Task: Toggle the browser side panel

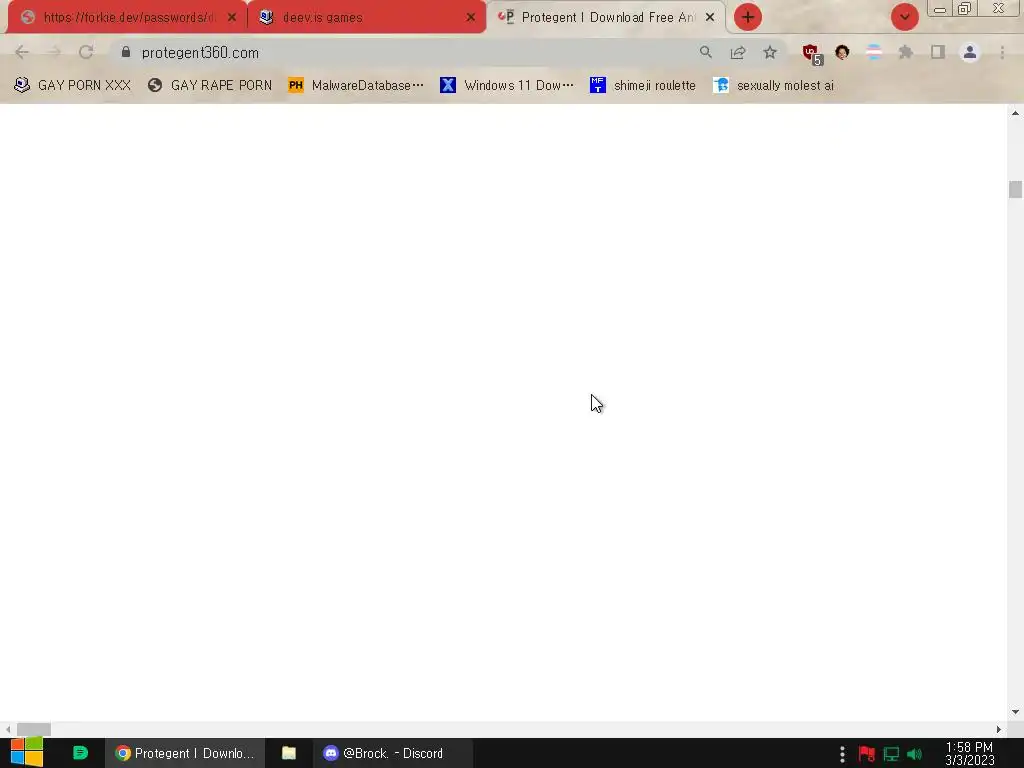Action: (938, 52)
